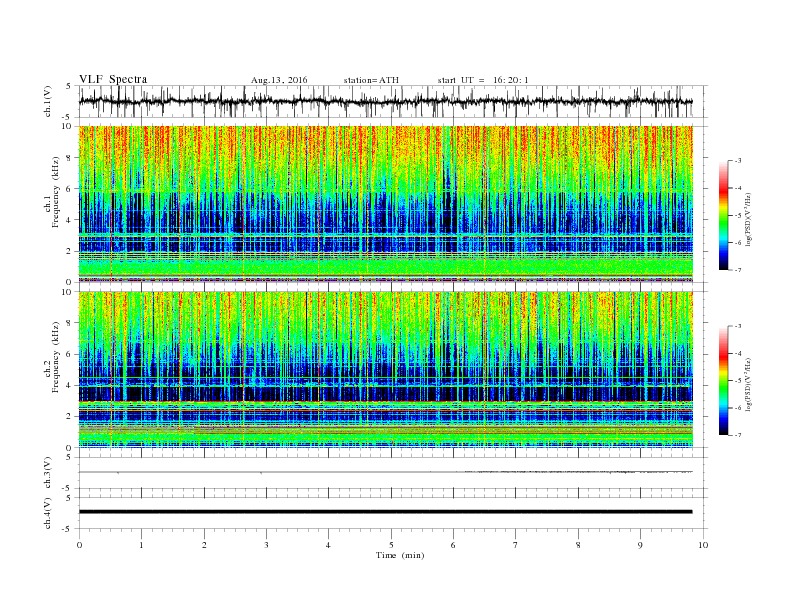Click the 'station=ATH' label

(x=371, y=80)
